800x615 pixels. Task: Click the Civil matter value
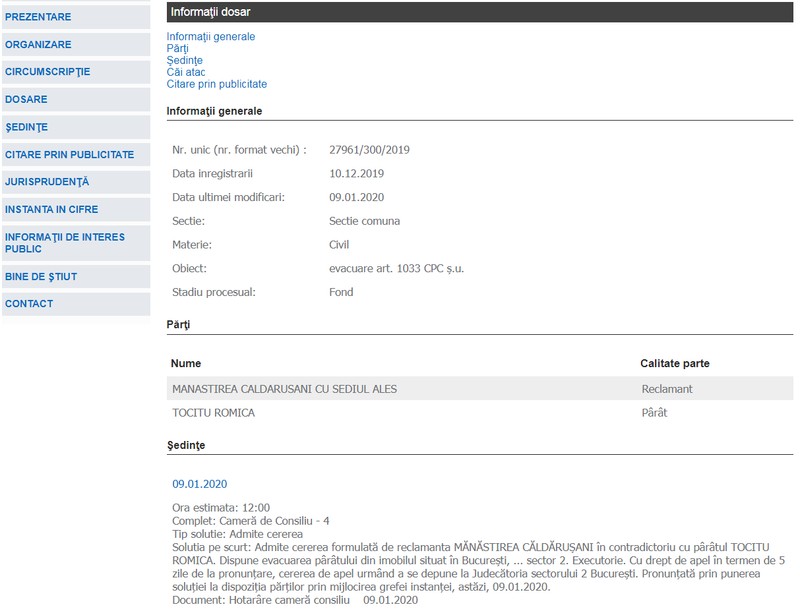point(339,244)
